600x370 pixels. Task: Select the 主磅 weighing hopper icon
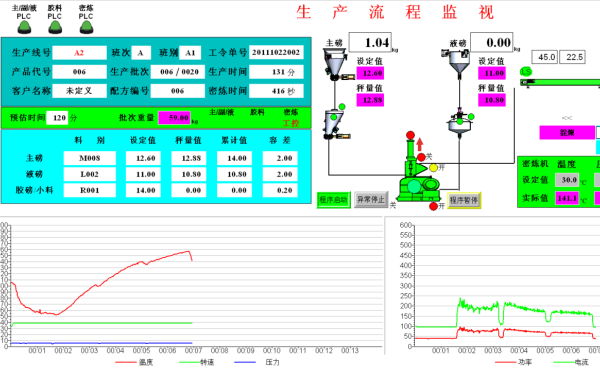(x=335, y=64)
